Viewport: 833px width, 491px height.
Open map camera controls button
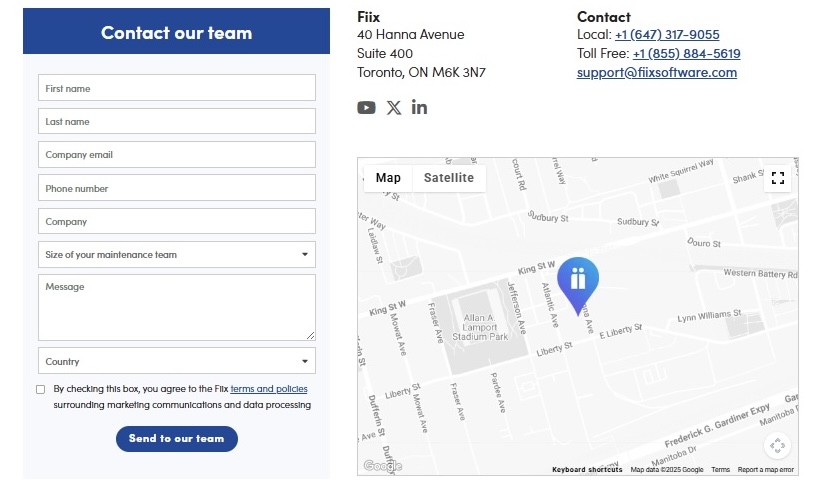pos(778,446)
